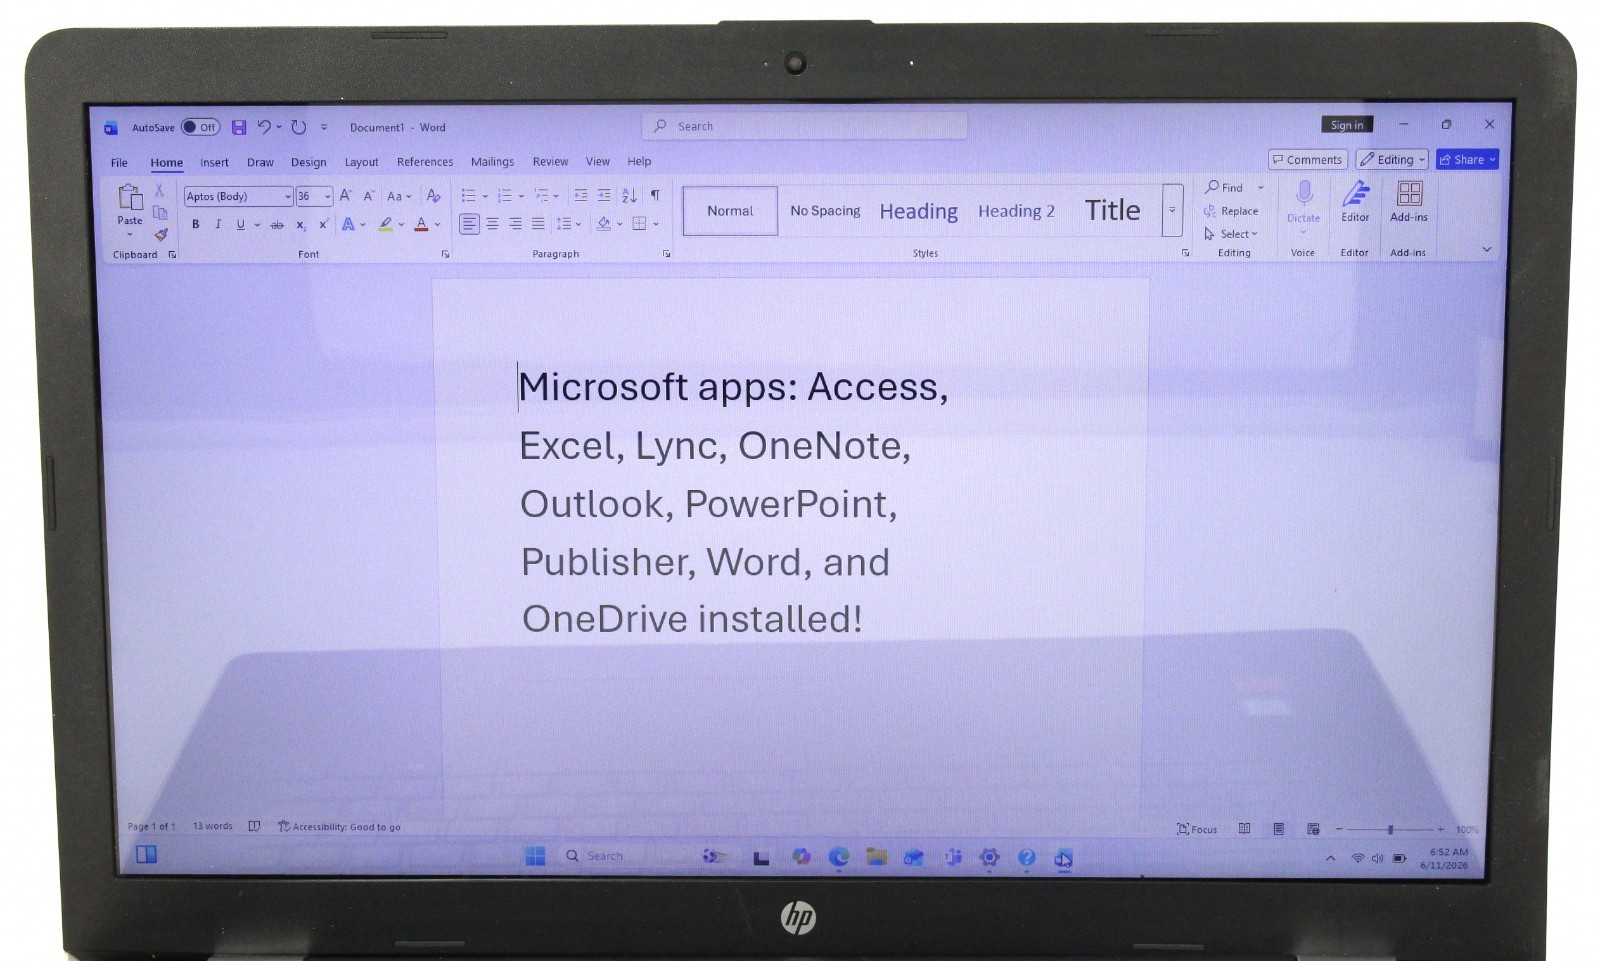Screen dimensions: 1600x961
Task: Sort paragraphs A to Z
Action: (629, 195)
